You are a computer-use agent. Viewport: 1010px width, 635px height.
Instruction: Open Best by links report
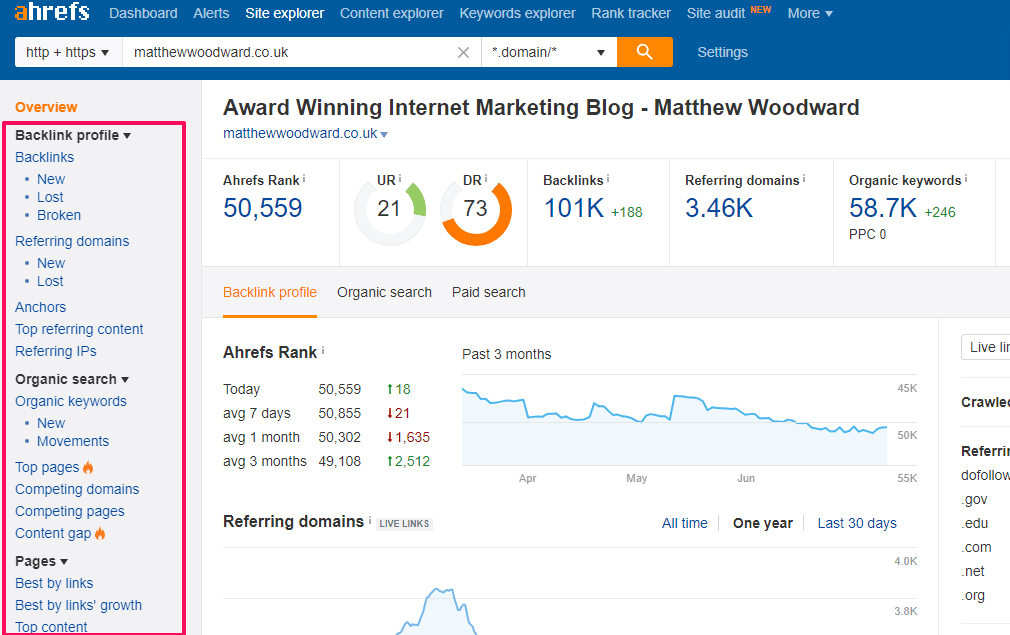coord(54,583)
